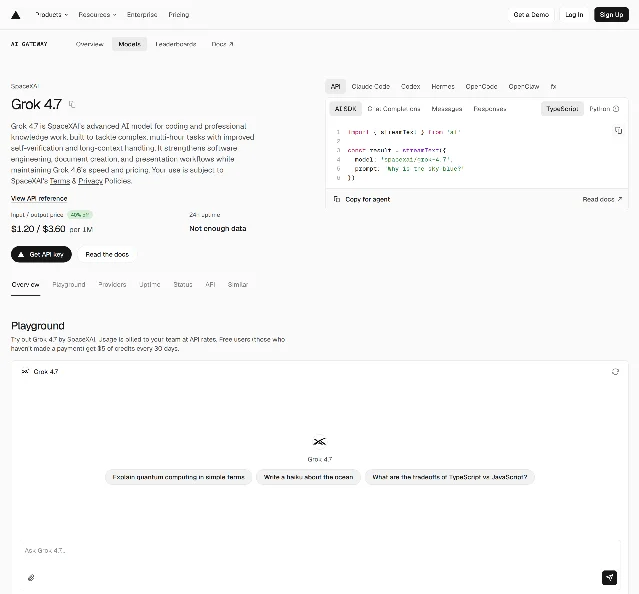639x594 pixels.
Task: Switch the code language to TypeScript
Action: pyautogui.click(x=562, y=109)
